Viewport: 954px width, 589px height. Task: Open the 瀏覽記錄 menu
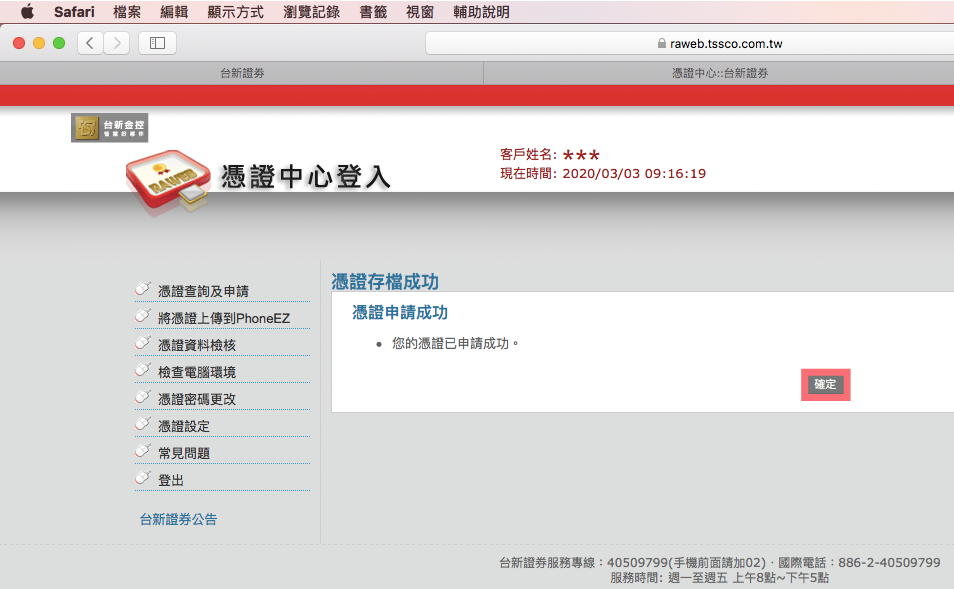coord(312,12)
